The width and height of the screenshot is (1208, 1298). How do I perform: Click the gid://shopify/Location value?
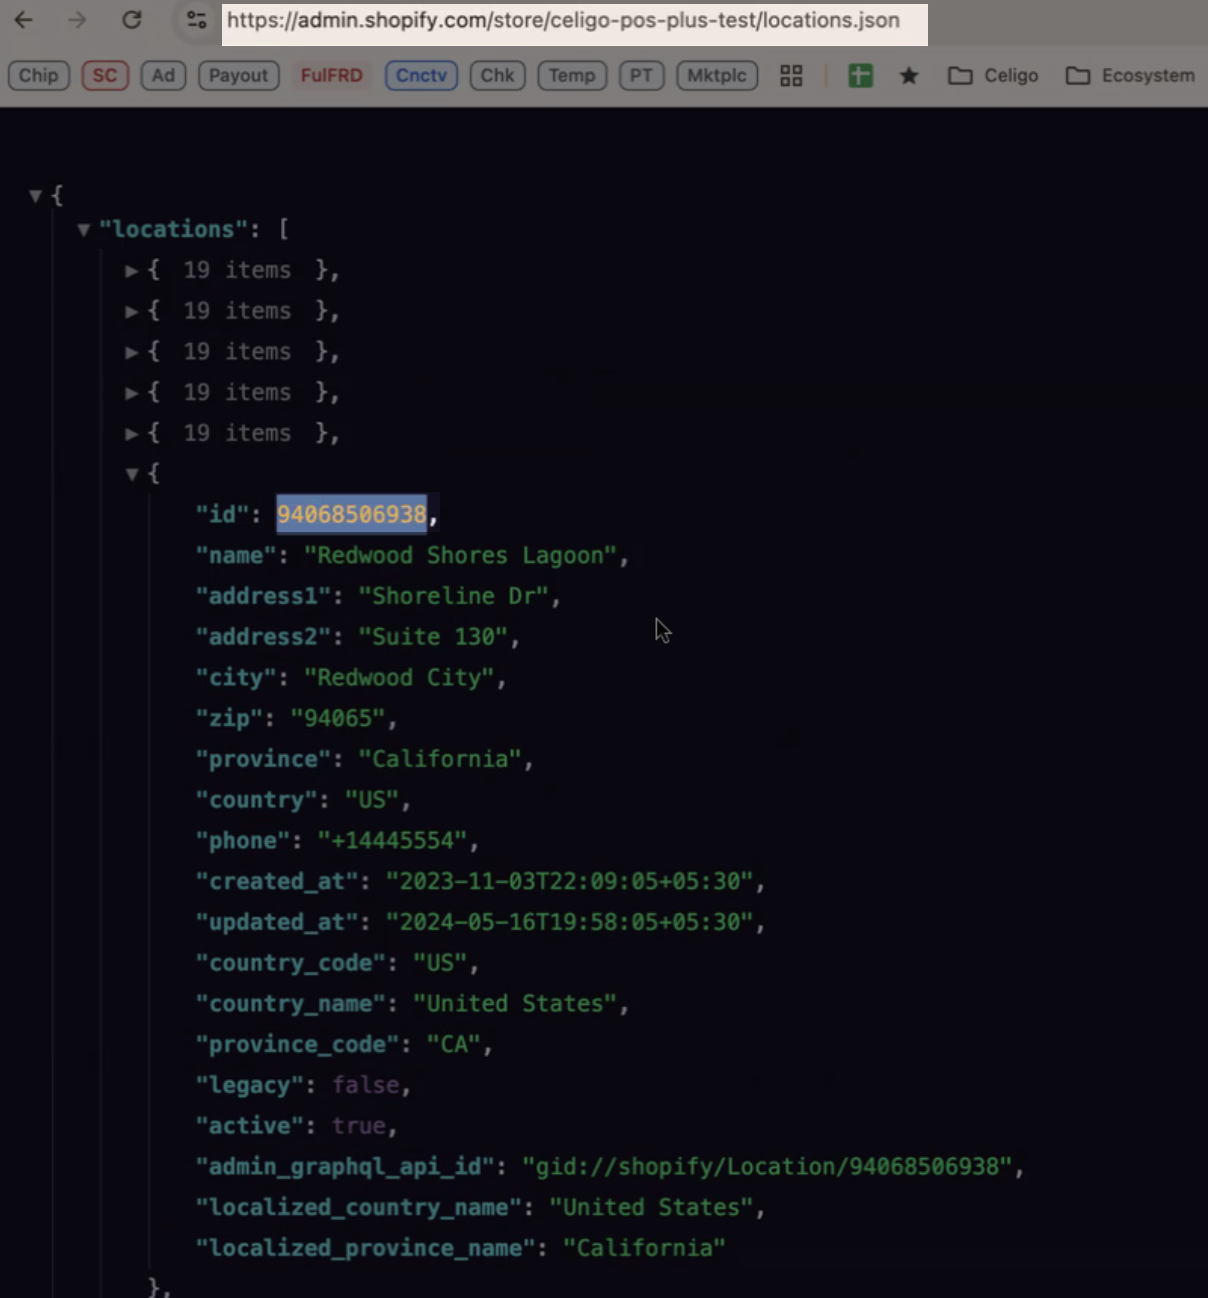pos(767,1167)
